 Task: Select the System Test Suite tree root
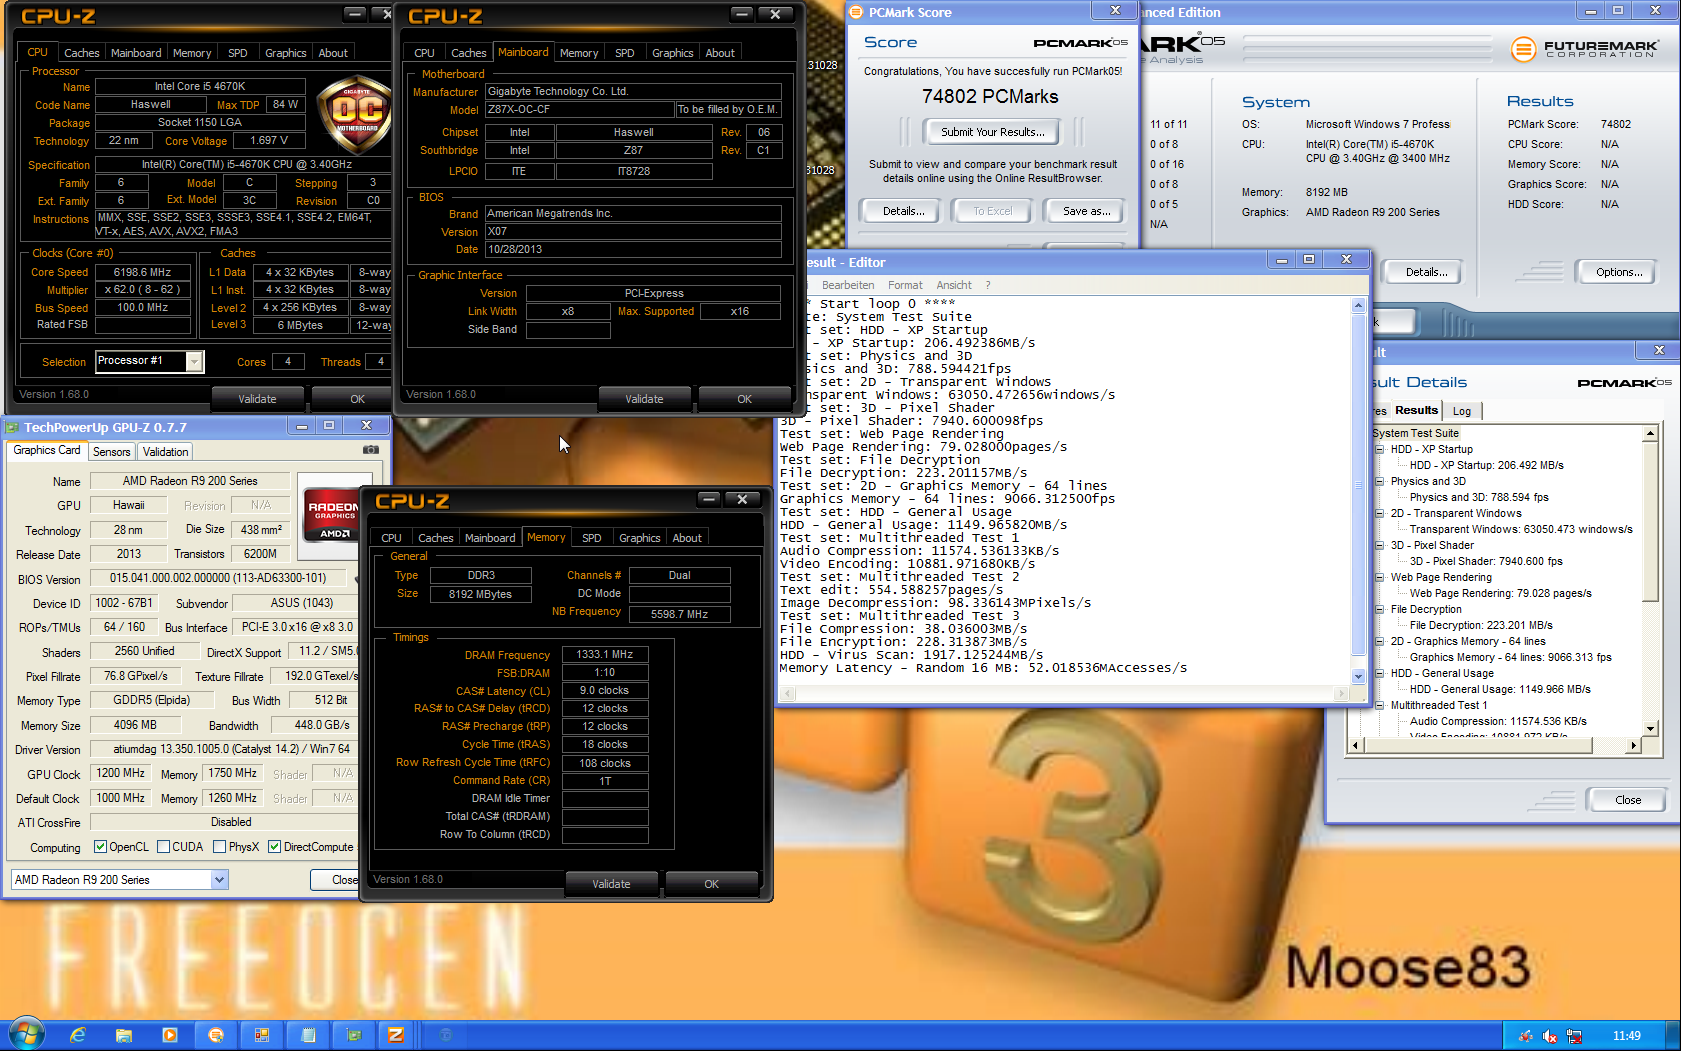point(1415,433)
